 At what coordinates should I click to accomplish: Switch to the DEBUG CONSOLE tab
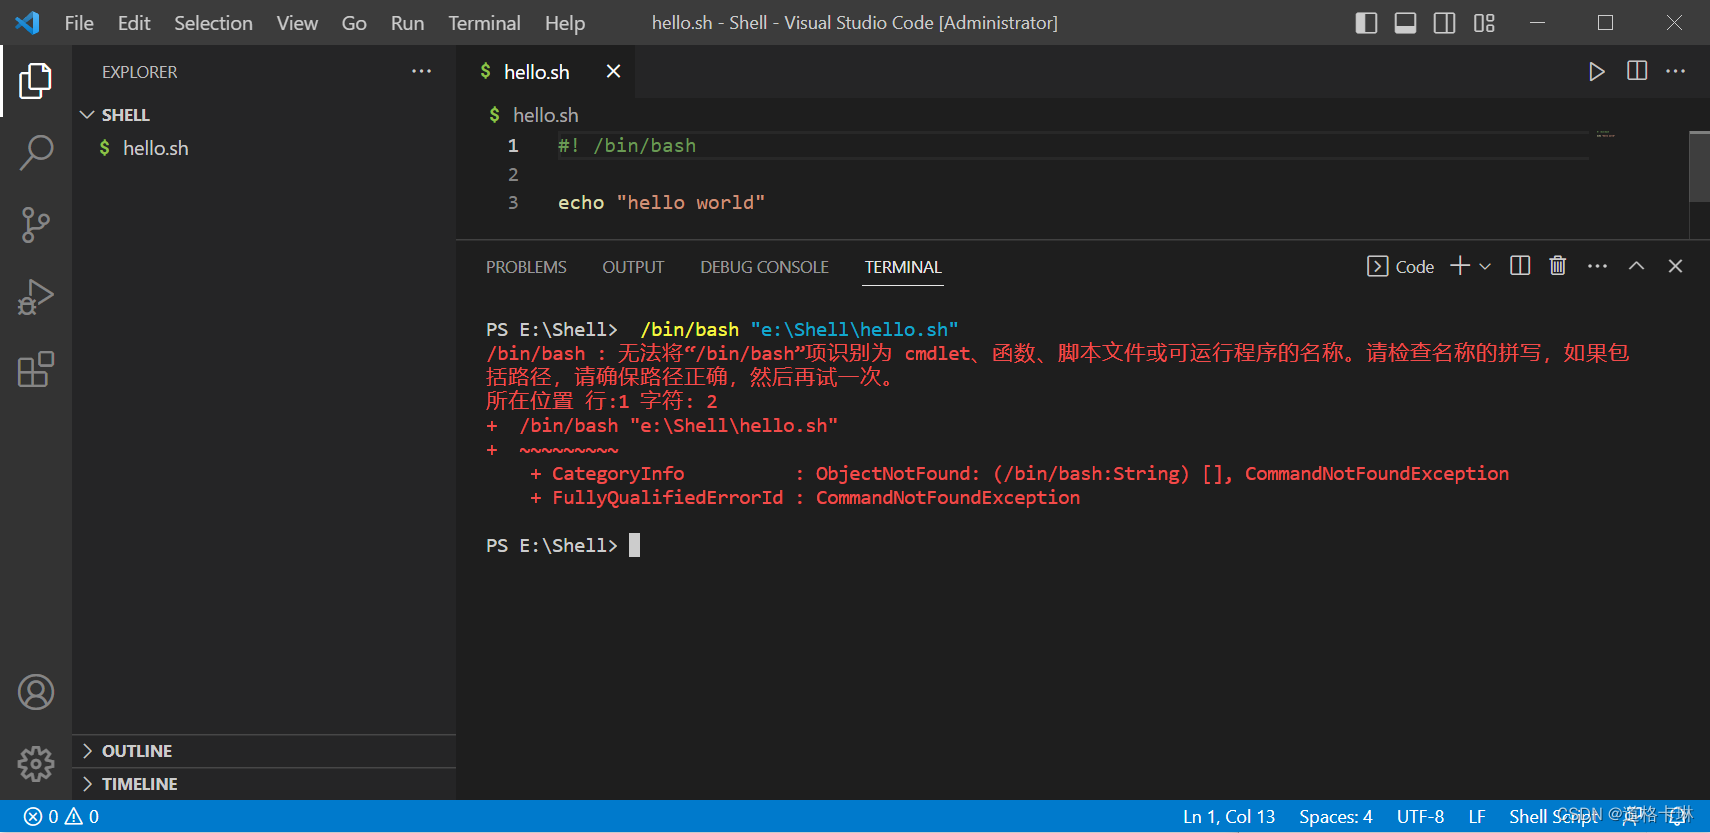pos(764,267)
